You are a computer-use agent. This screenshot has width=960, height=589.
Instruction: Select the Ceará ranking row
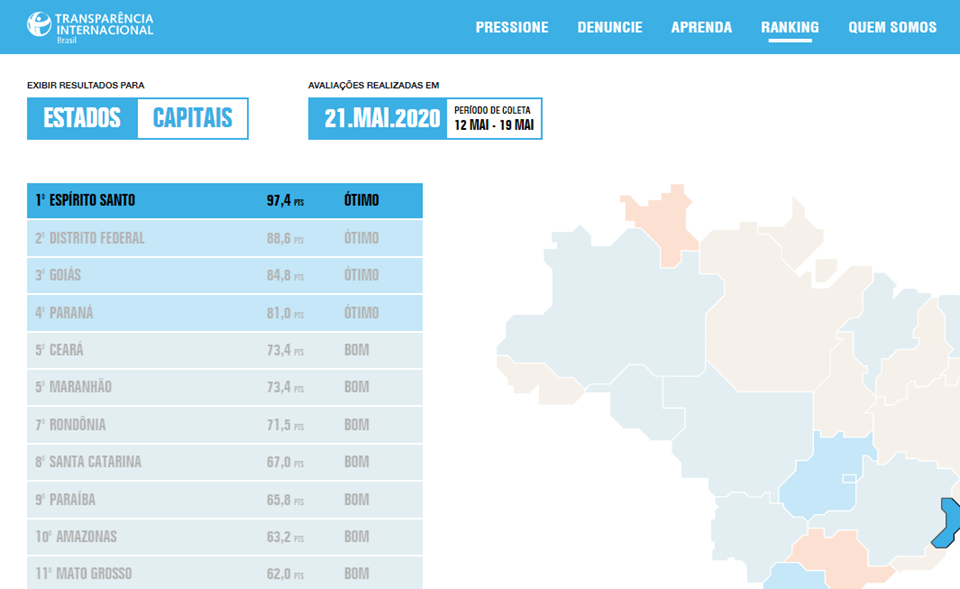pyautogui.click(x=224, y=350)
